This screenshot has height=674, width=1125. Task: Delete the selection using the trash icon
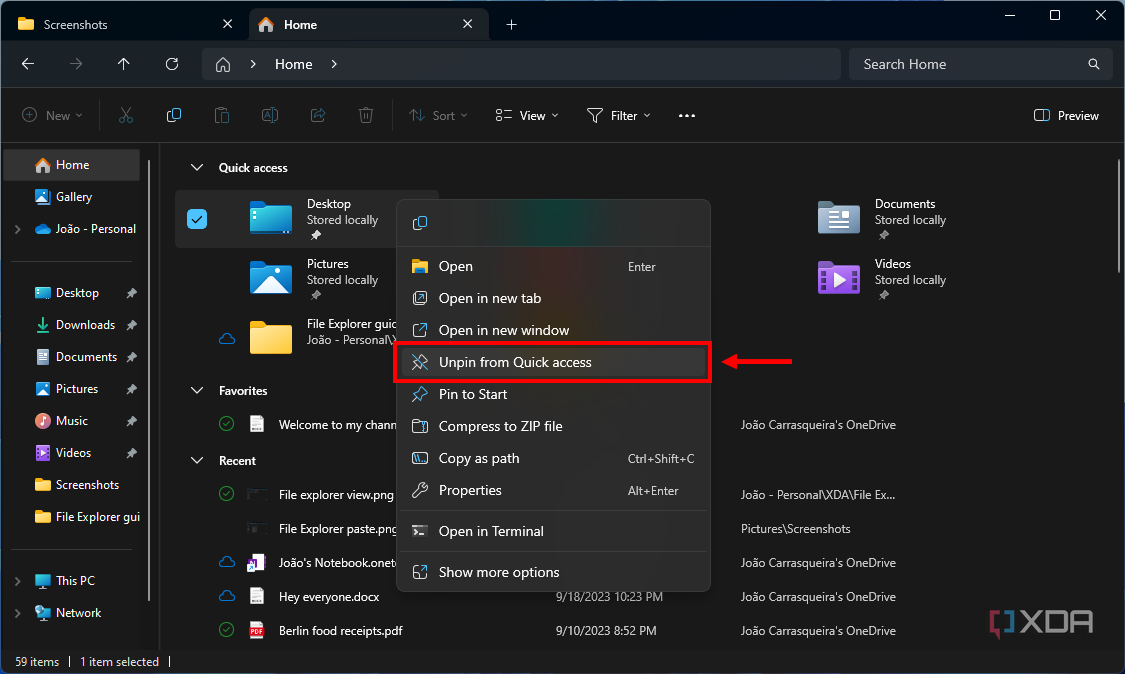click(x=365, y=115)
